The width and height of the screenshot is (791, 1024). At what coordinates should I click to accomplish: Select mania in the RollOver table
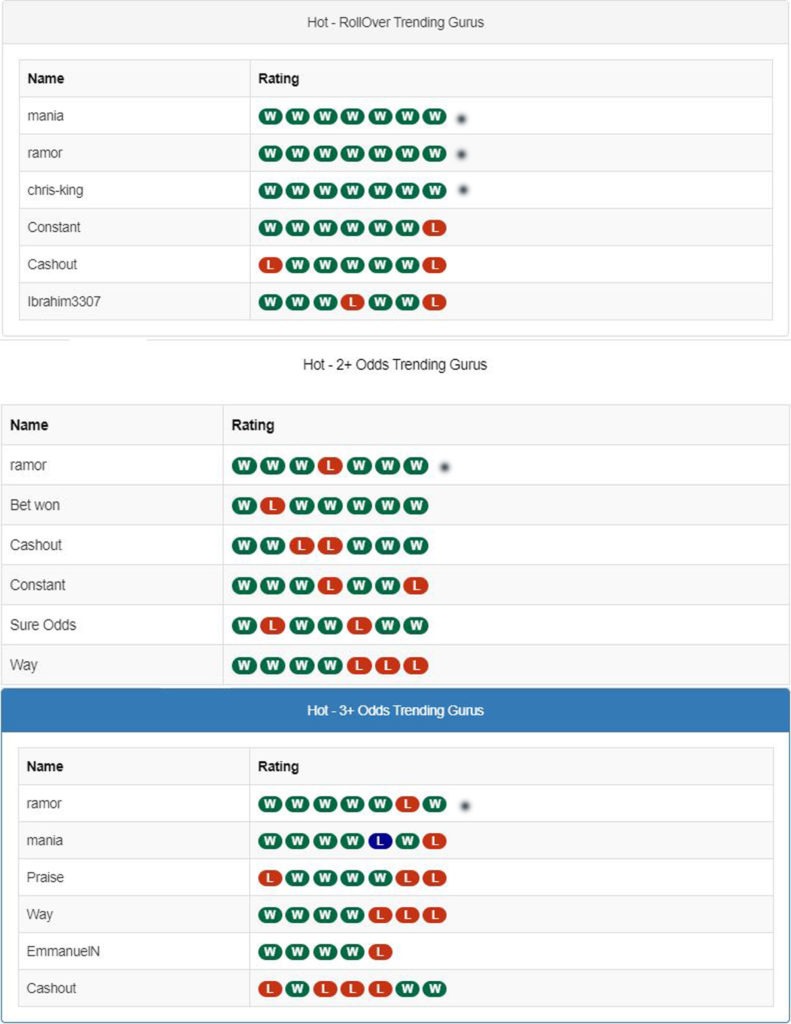click(46, 116)
